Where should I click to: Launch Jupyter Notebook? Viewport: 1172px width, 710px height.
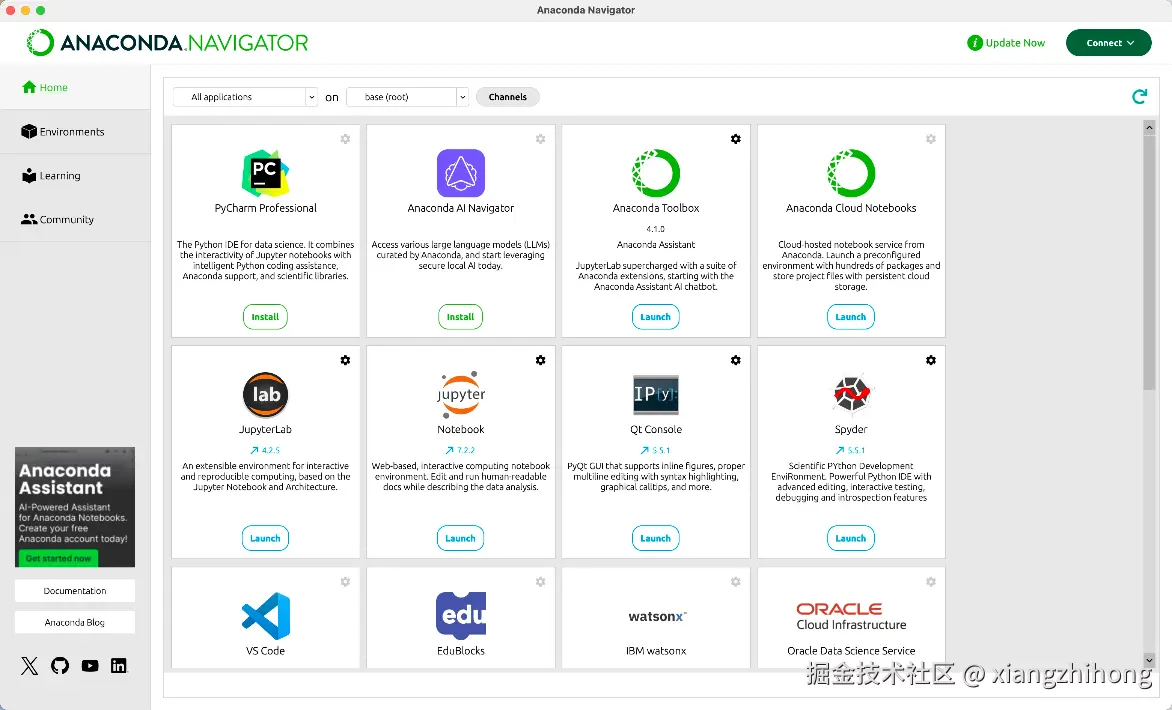click(460, 538)
